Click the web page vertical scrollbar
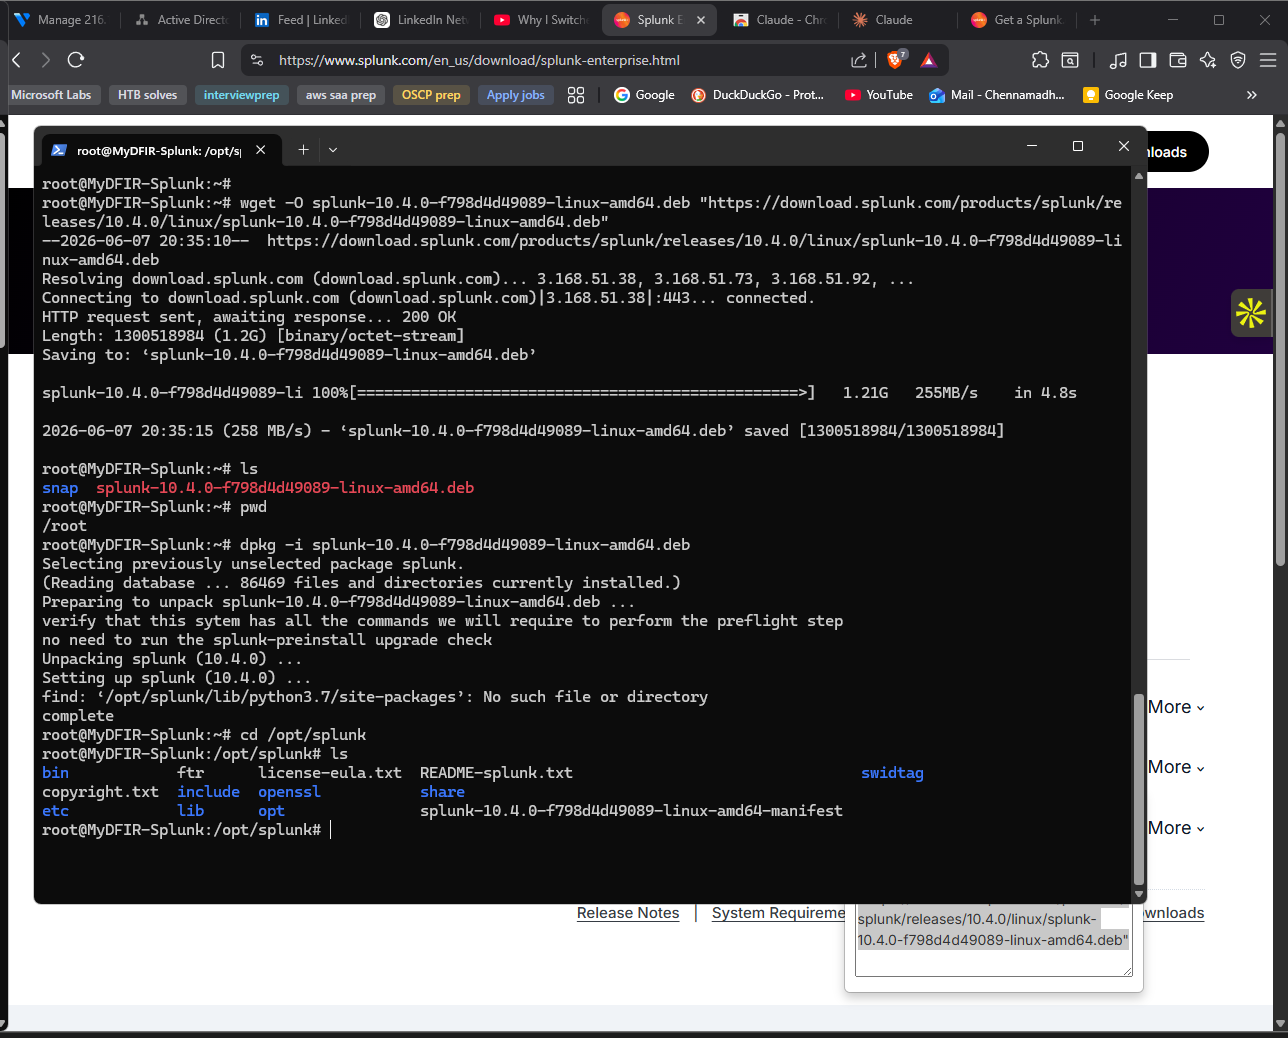This screenshot has width=1288, height=1038. tap(1280, 350)
